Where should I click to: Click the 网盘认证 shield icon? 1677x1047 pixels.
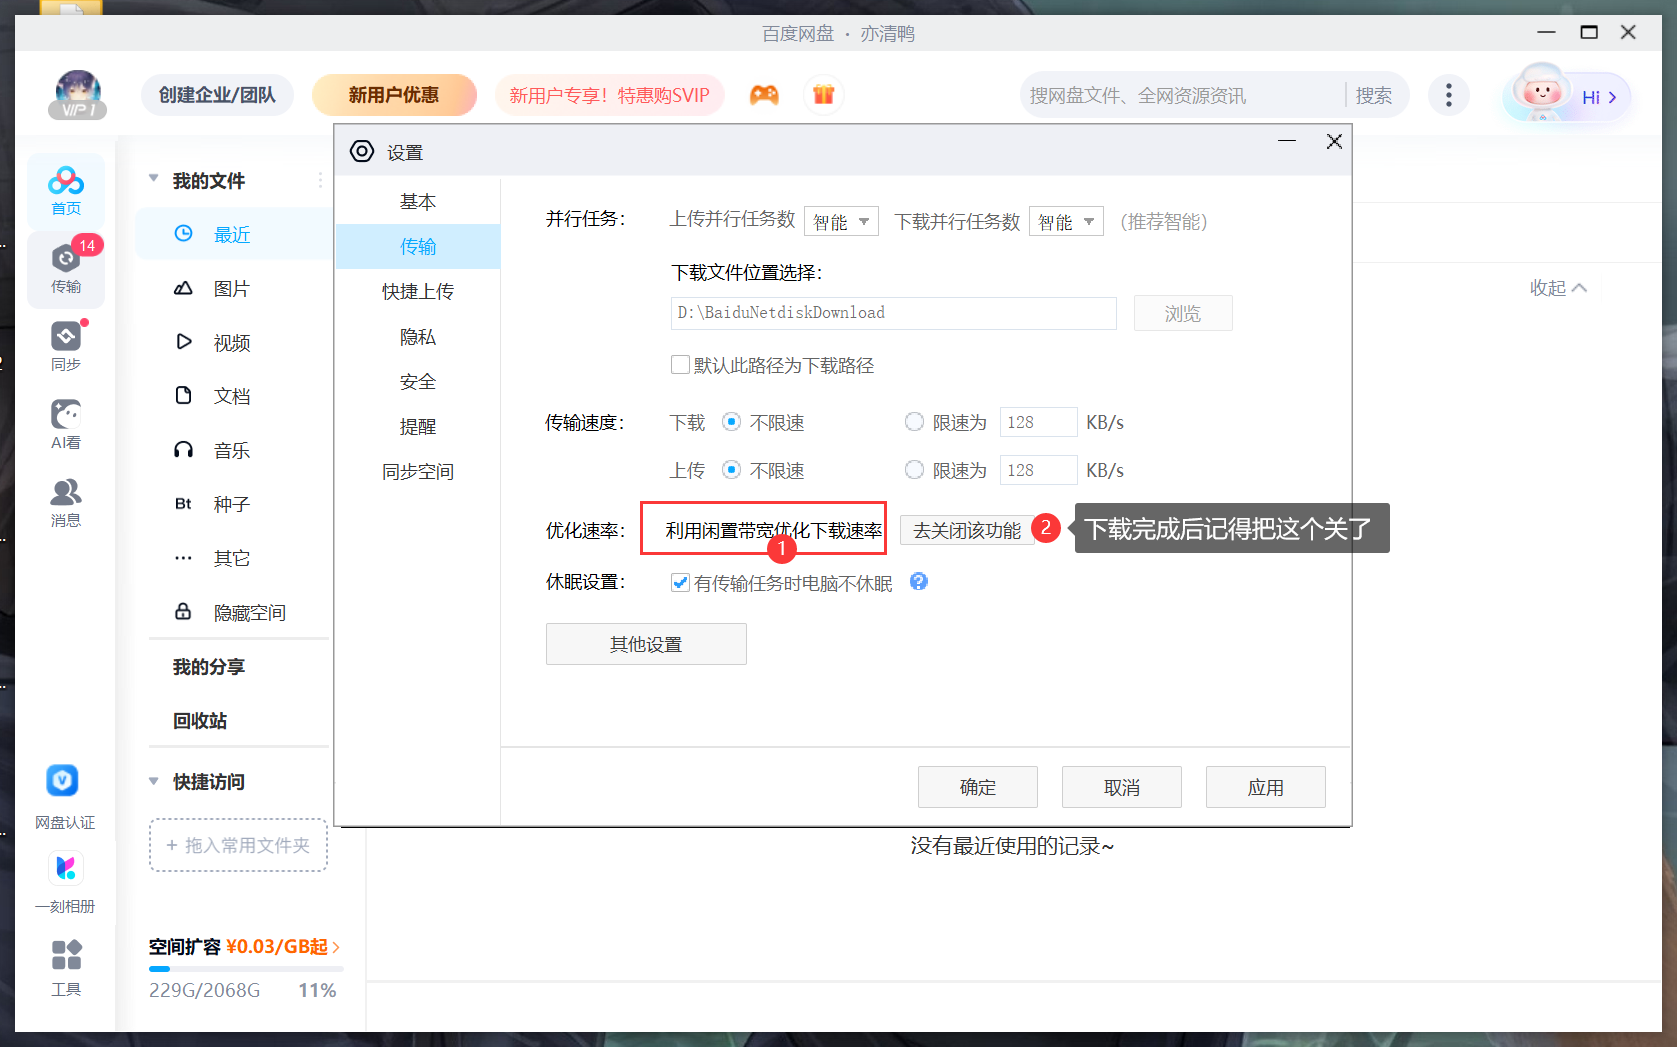[x=63, y=781]
